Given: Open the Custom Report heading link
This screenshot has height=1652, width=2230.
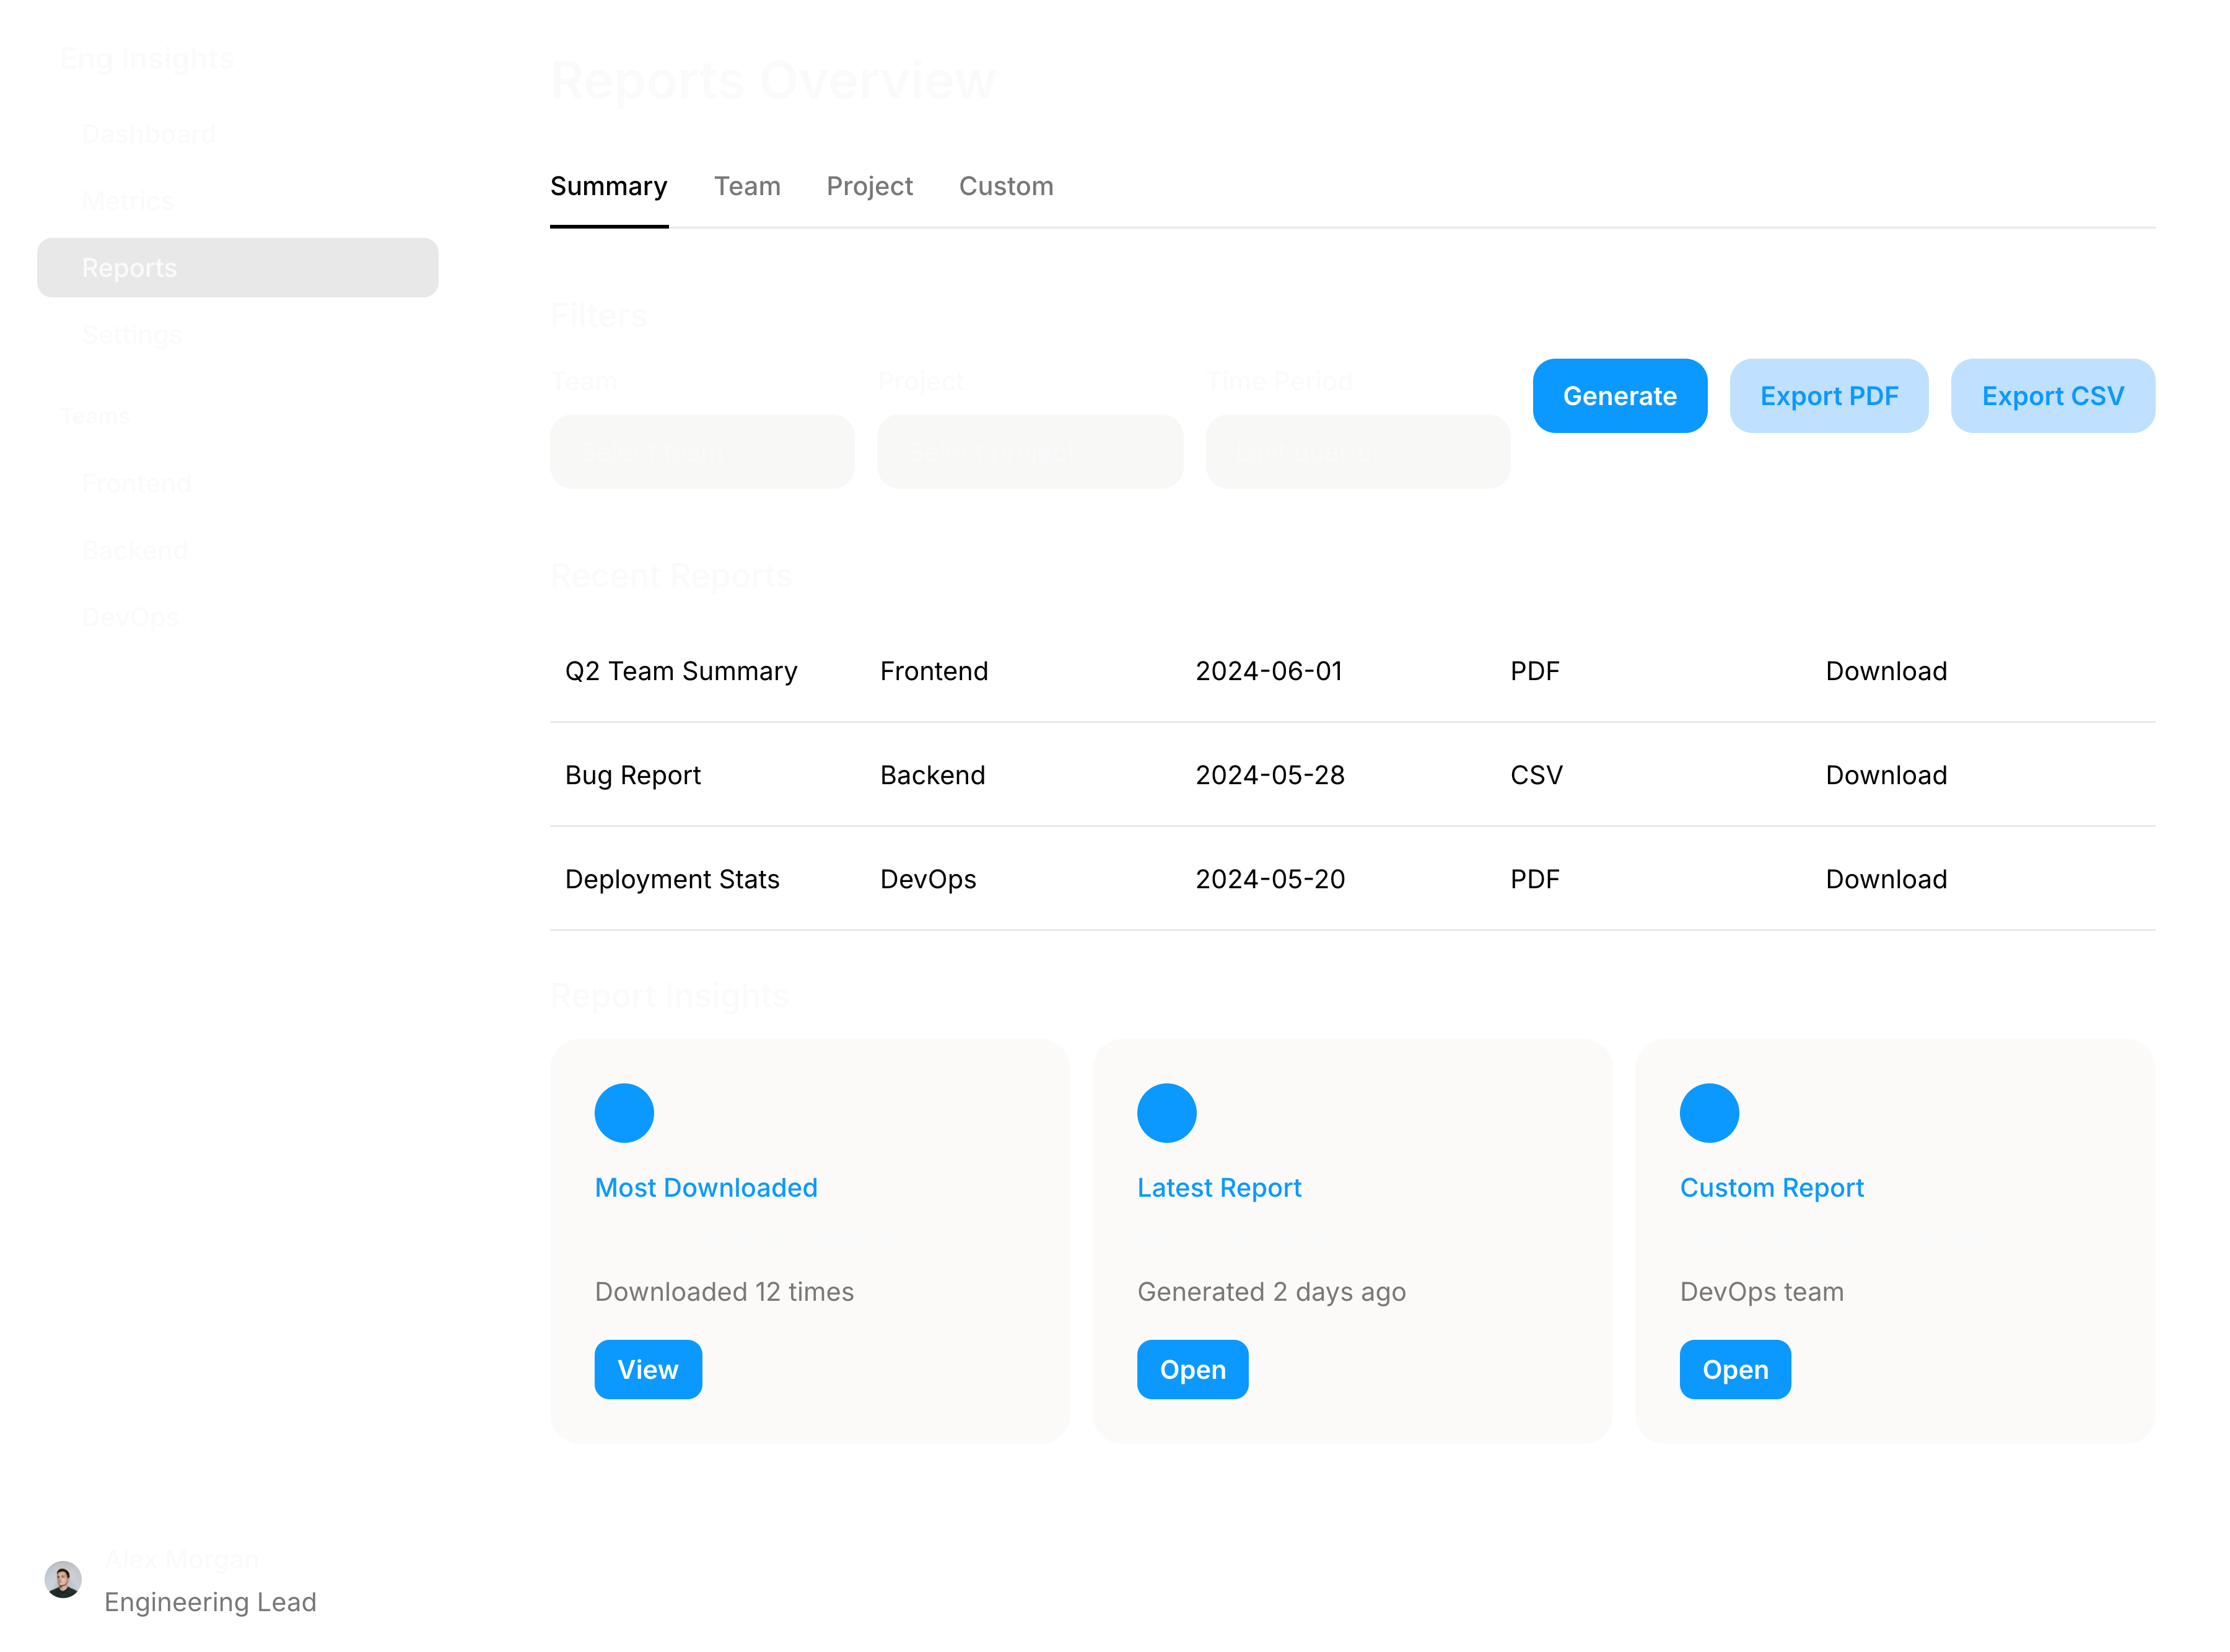Looking at the screenshot, I should 1771,1187.
